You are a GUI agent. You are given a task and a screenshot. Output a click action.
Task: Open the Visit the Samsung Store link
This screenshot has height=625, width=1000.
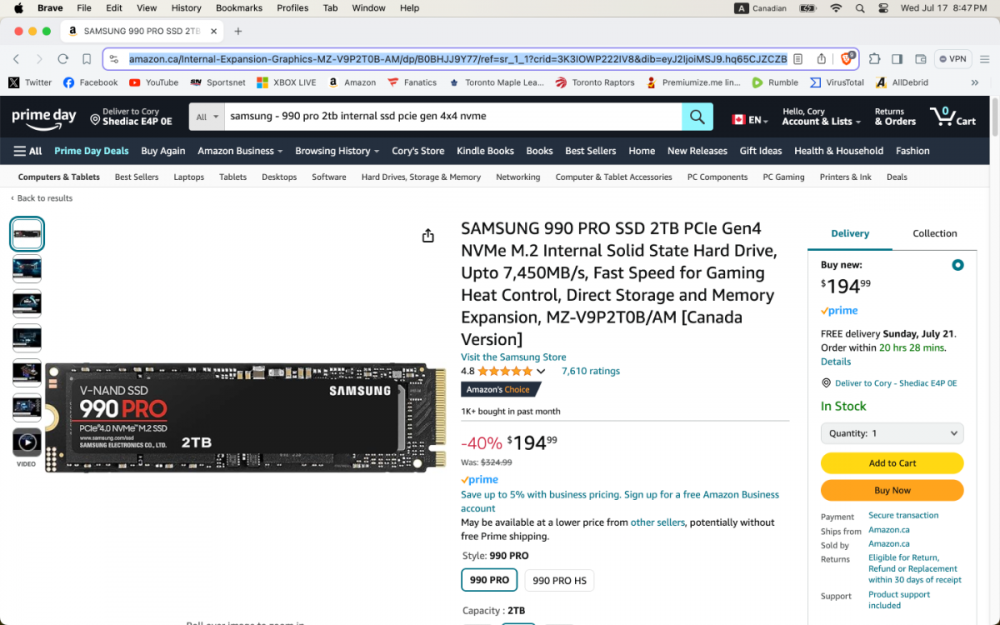[x=513, y=357]
